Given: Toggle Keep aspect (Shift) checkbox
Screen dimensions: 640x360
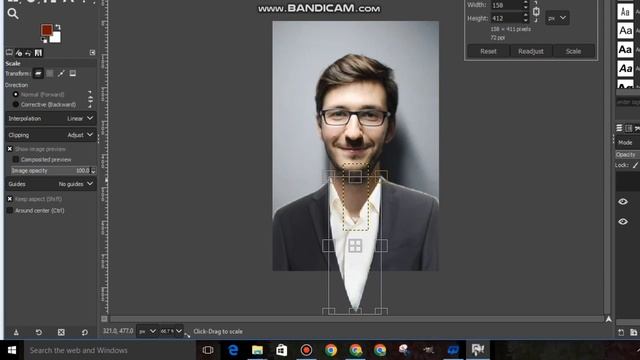Looking at the screenshot, I should pyautogui.click(x=10, y=199).
